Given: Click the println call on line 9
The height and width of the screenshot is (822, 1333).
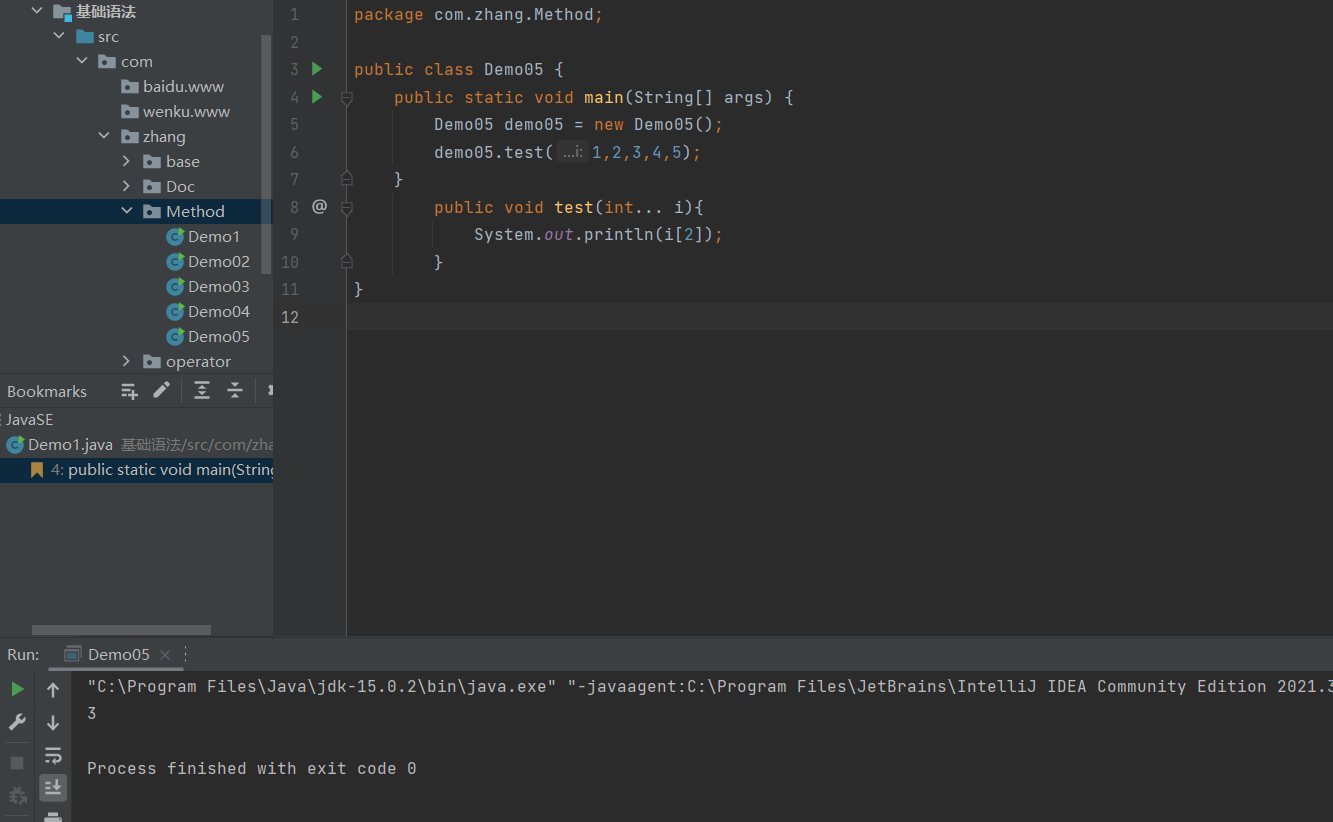Looking at the screenshot, I should pos(619,235).
